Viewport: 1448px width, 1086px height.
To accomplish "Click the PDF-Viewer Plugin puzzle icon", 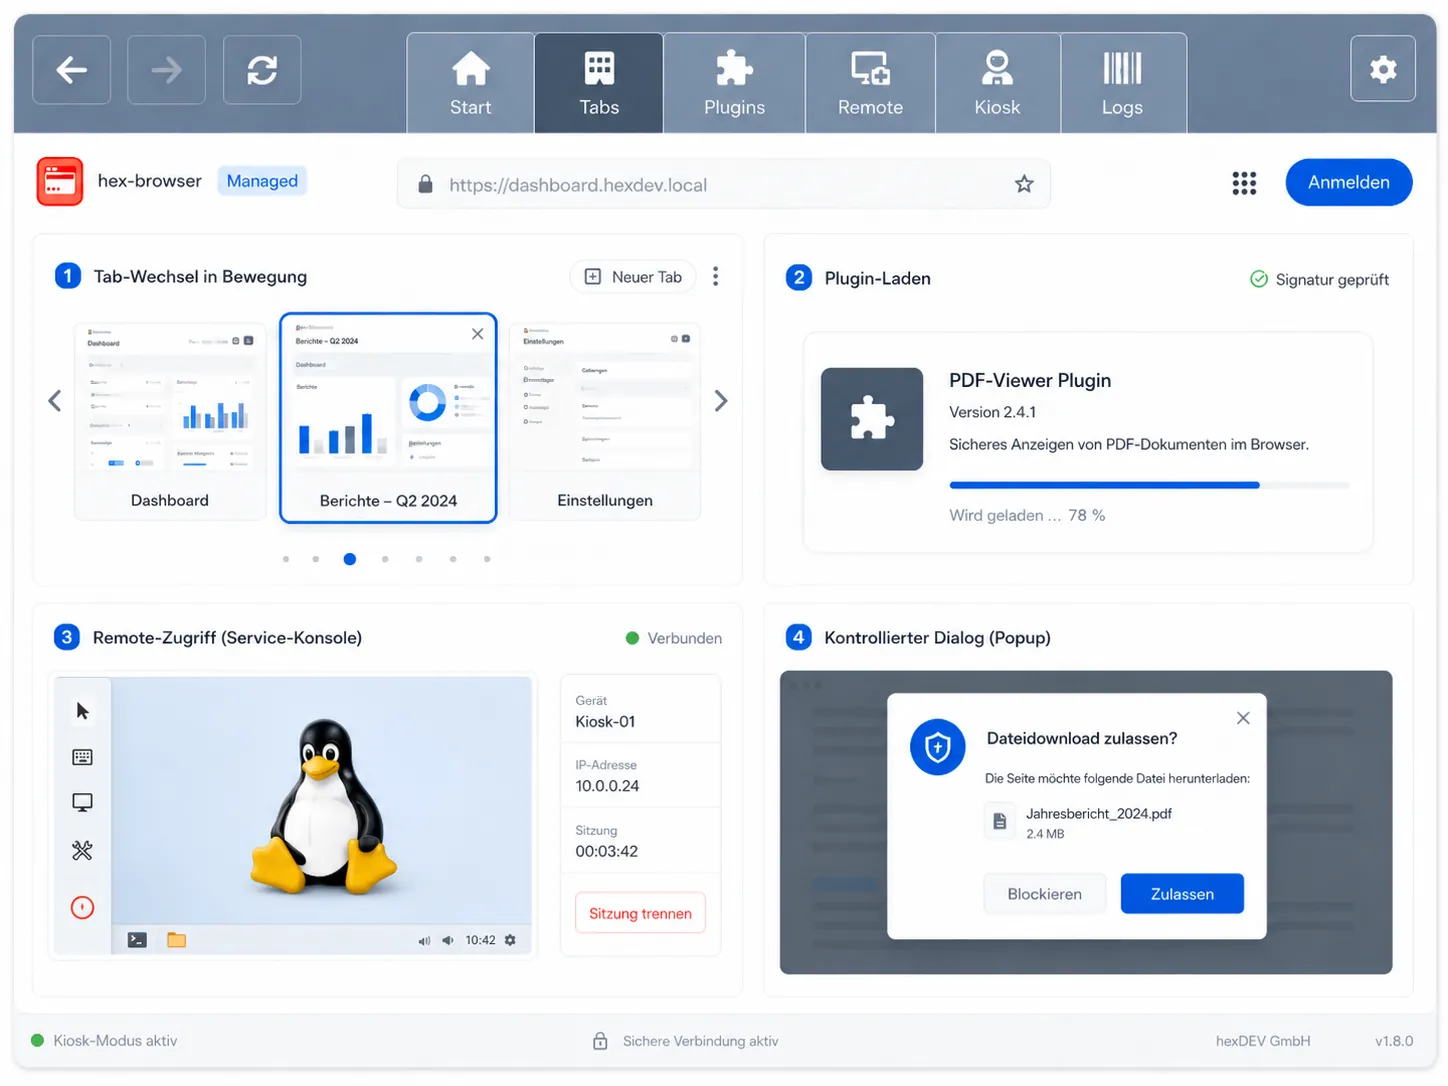I will coord(872,419).
